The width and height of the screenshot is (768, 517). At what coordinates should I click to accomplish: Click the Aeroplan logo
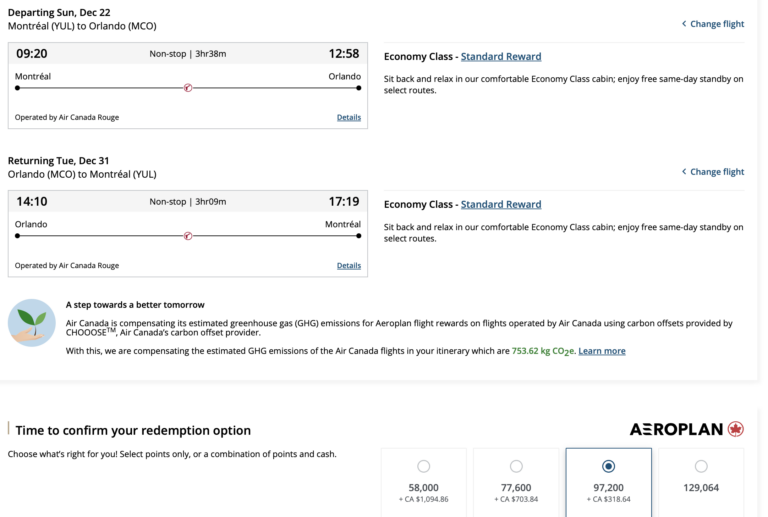coord(677,429)
